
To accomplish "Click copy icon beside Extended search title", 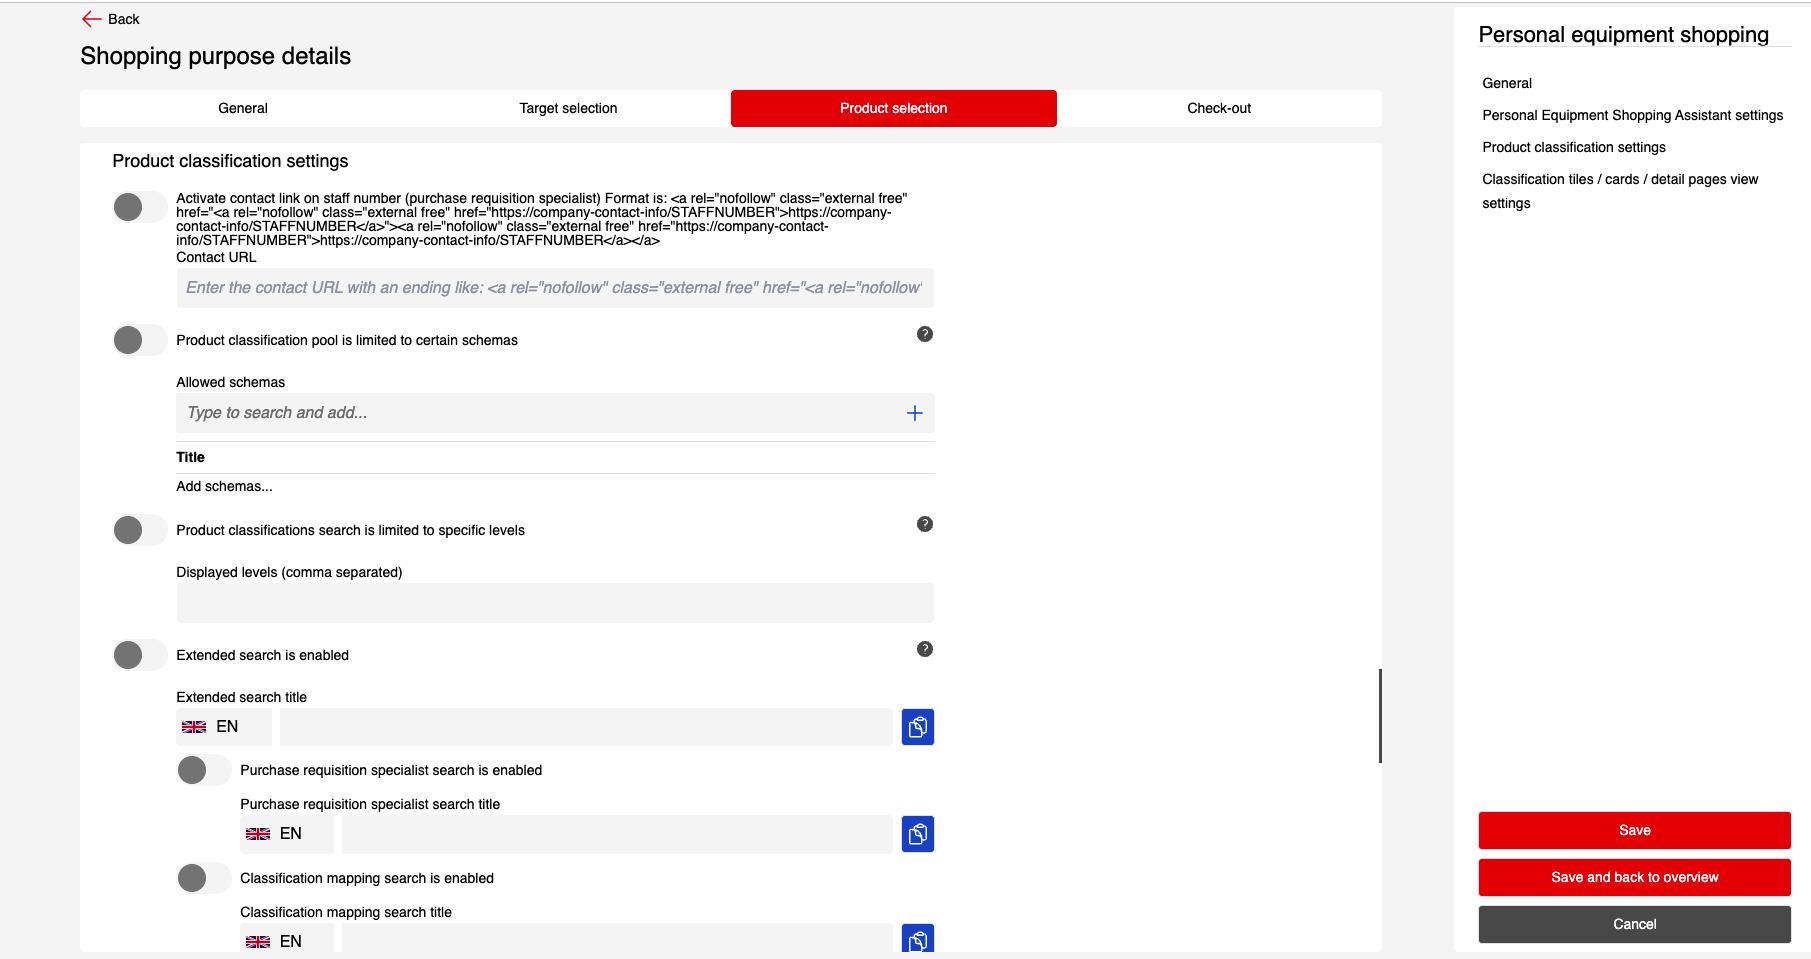I will pos(917,727).
